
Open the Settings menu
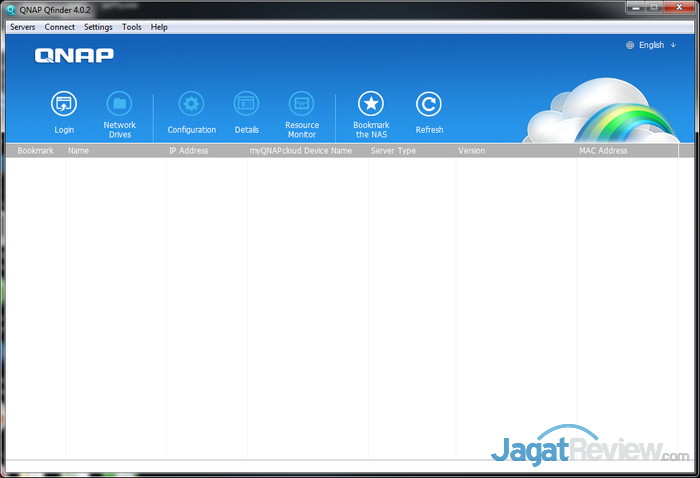coord(98,27)
